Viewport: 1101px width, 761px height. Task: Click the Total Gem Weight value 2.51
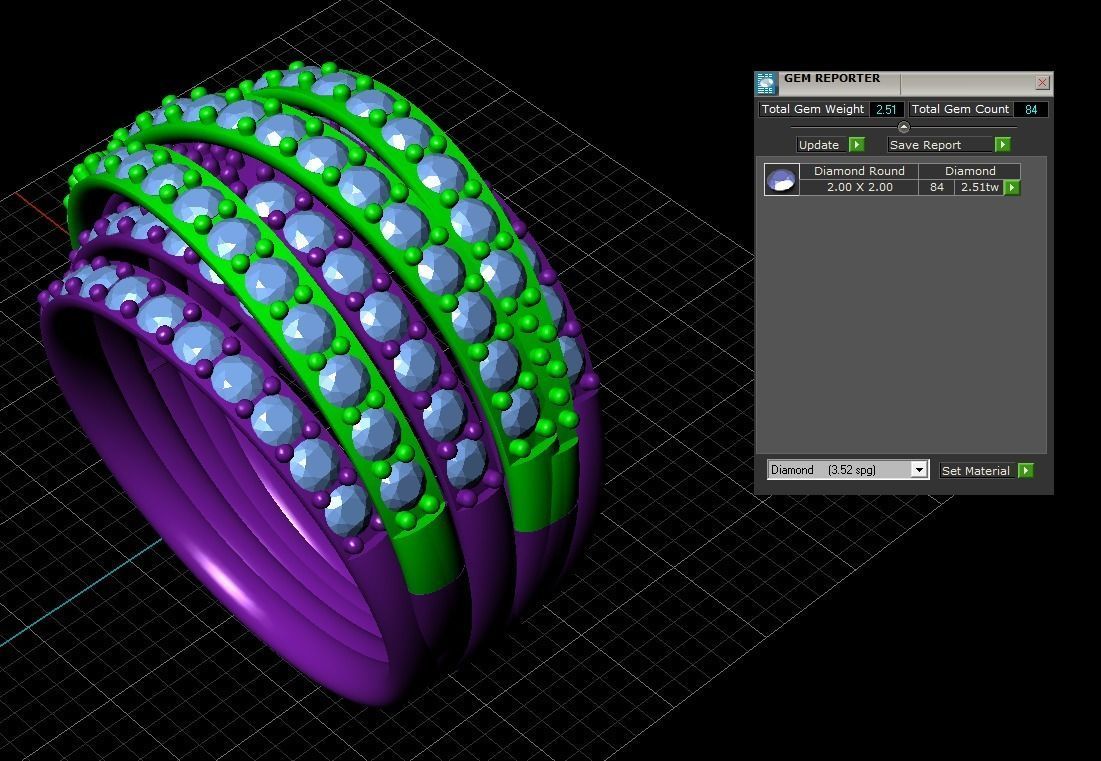click(x=886, y=110)
